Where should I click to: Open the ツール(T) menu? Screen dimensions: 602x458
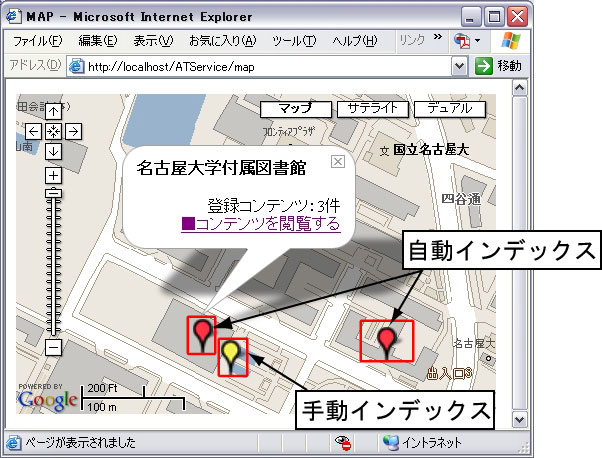294,41
